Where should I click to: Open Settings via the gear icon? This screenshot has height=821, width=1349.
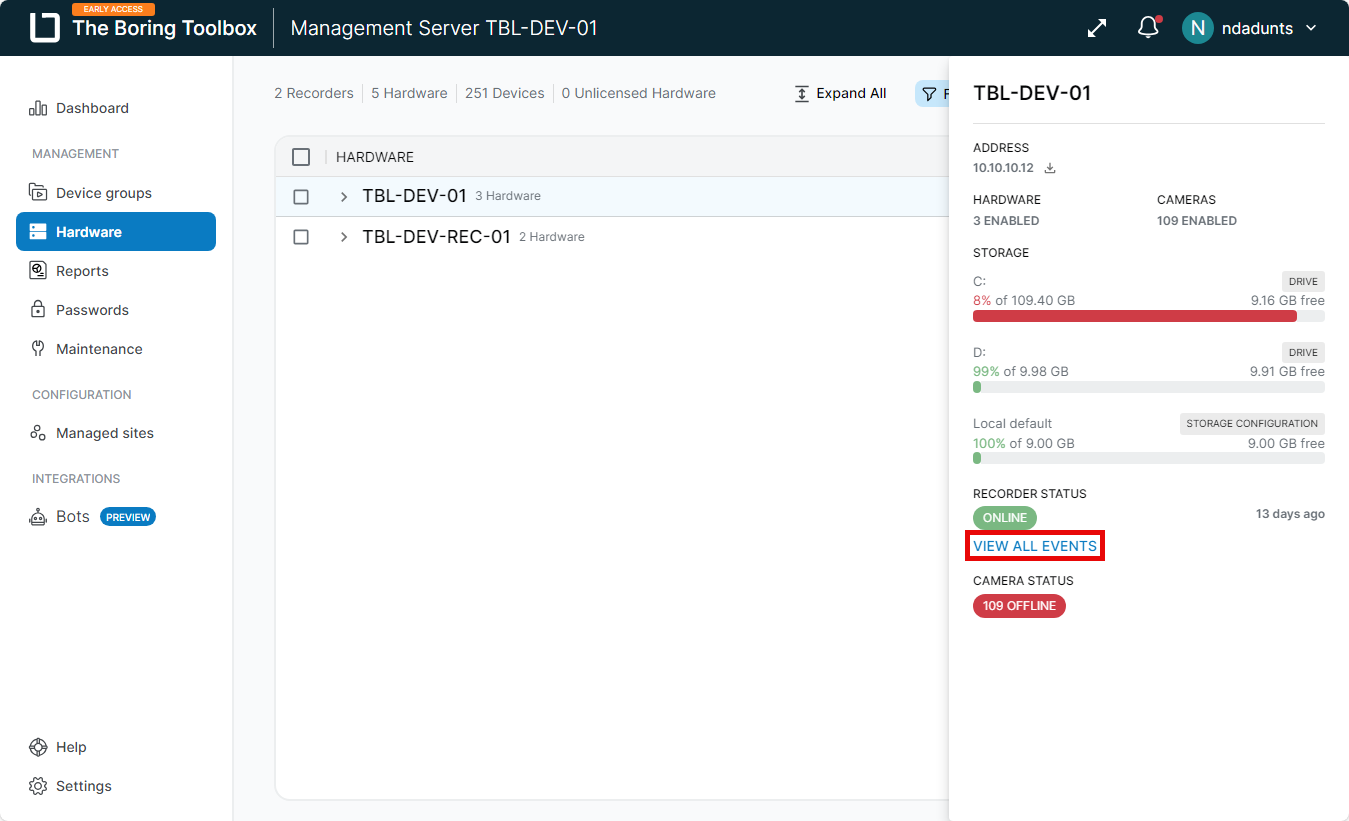point(38,786)
